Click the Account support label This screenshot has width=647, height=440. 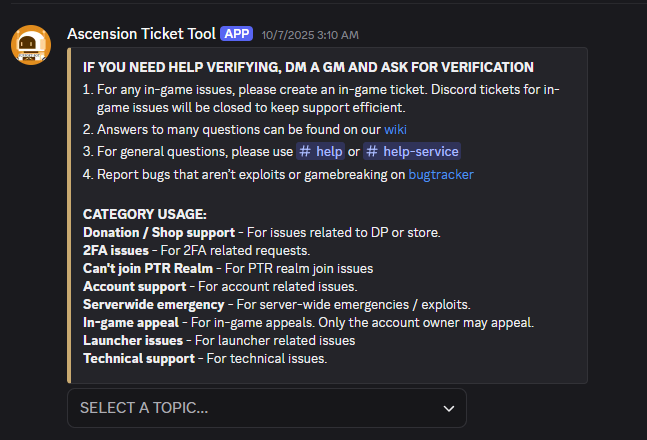pos(134,286)
